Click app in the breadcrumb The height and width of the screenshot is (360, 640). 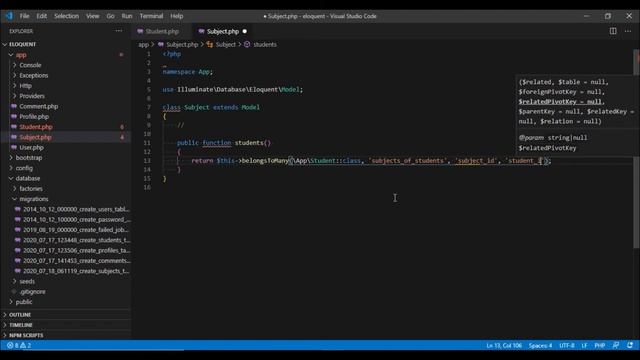pos(143,44)
